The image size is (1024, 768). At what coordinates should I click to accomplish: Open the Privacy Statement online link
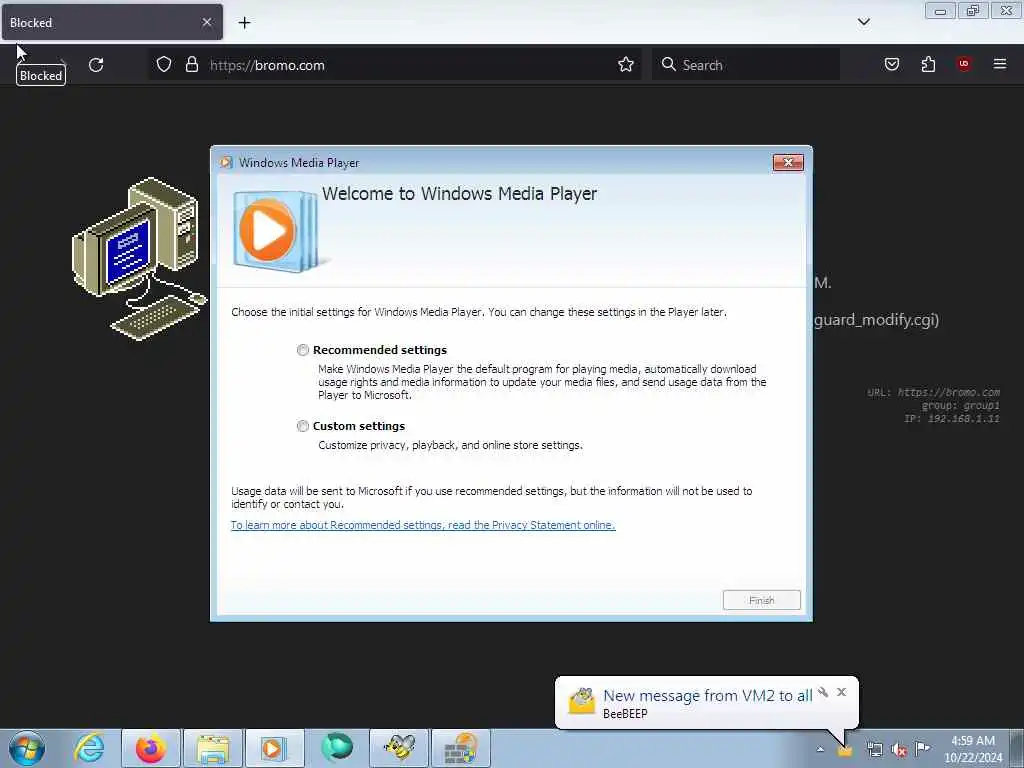point(423,525)
